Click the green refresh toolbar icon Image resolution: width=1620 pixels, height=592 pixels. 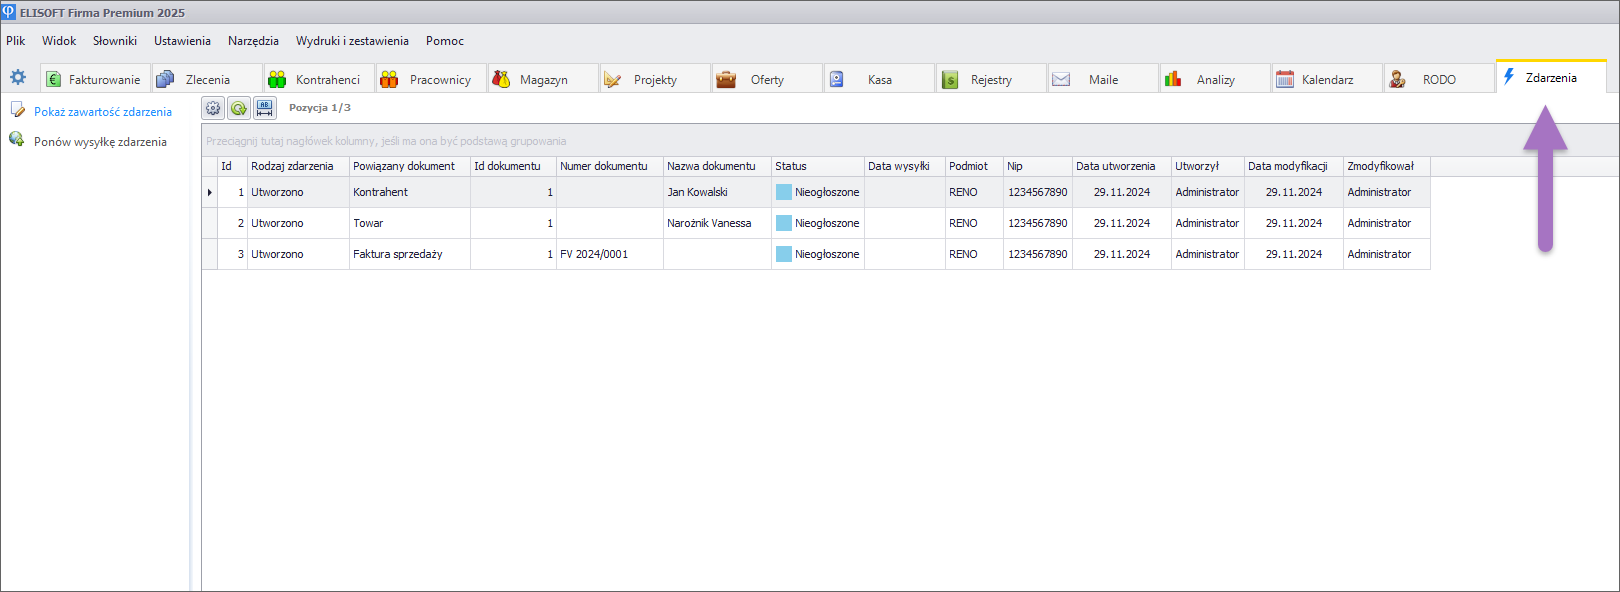239,108
